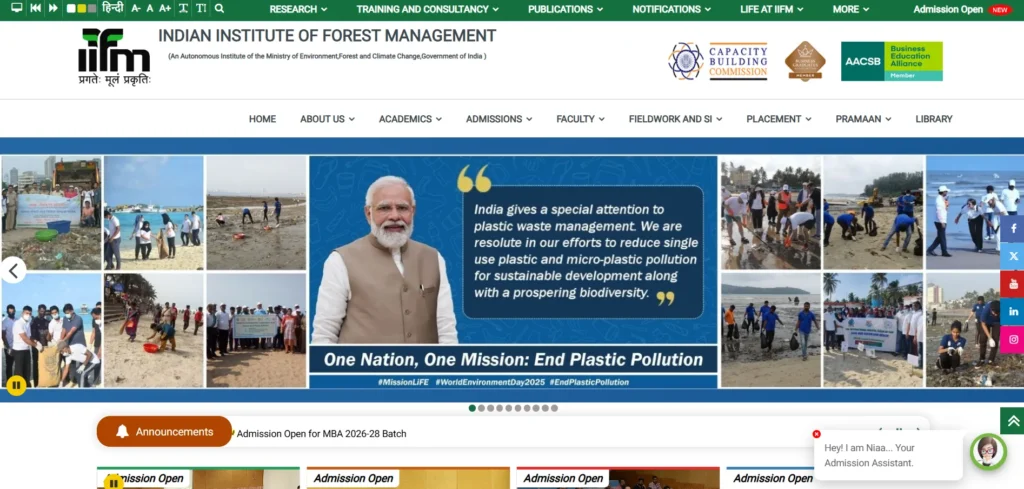Image resolution: width=1024 pixels, height=489 pixels.
Task: Jump to the last carousel slide dot
Action: point(554,408)
